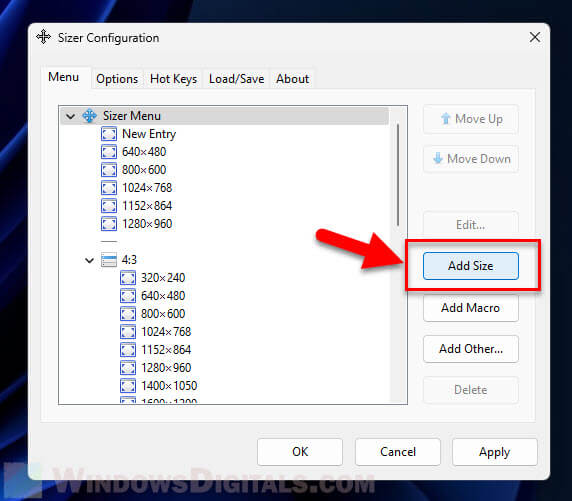The image size is (572, 501).
Task: Click the icon beside top-level 800×600
Action: click(109, 170)
